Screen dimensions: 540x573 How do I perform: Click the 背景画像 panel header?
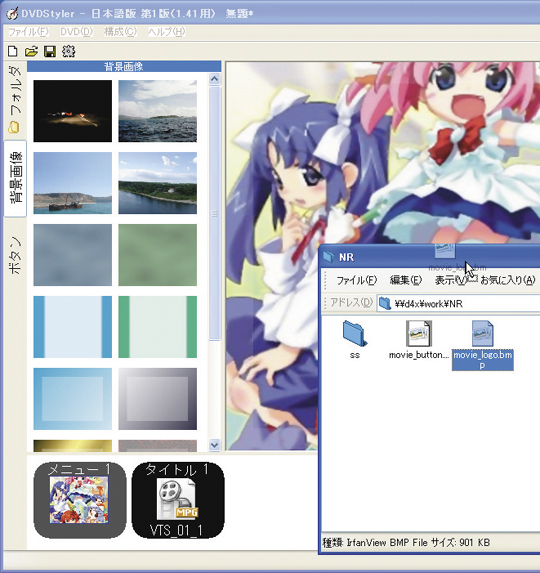124,66
